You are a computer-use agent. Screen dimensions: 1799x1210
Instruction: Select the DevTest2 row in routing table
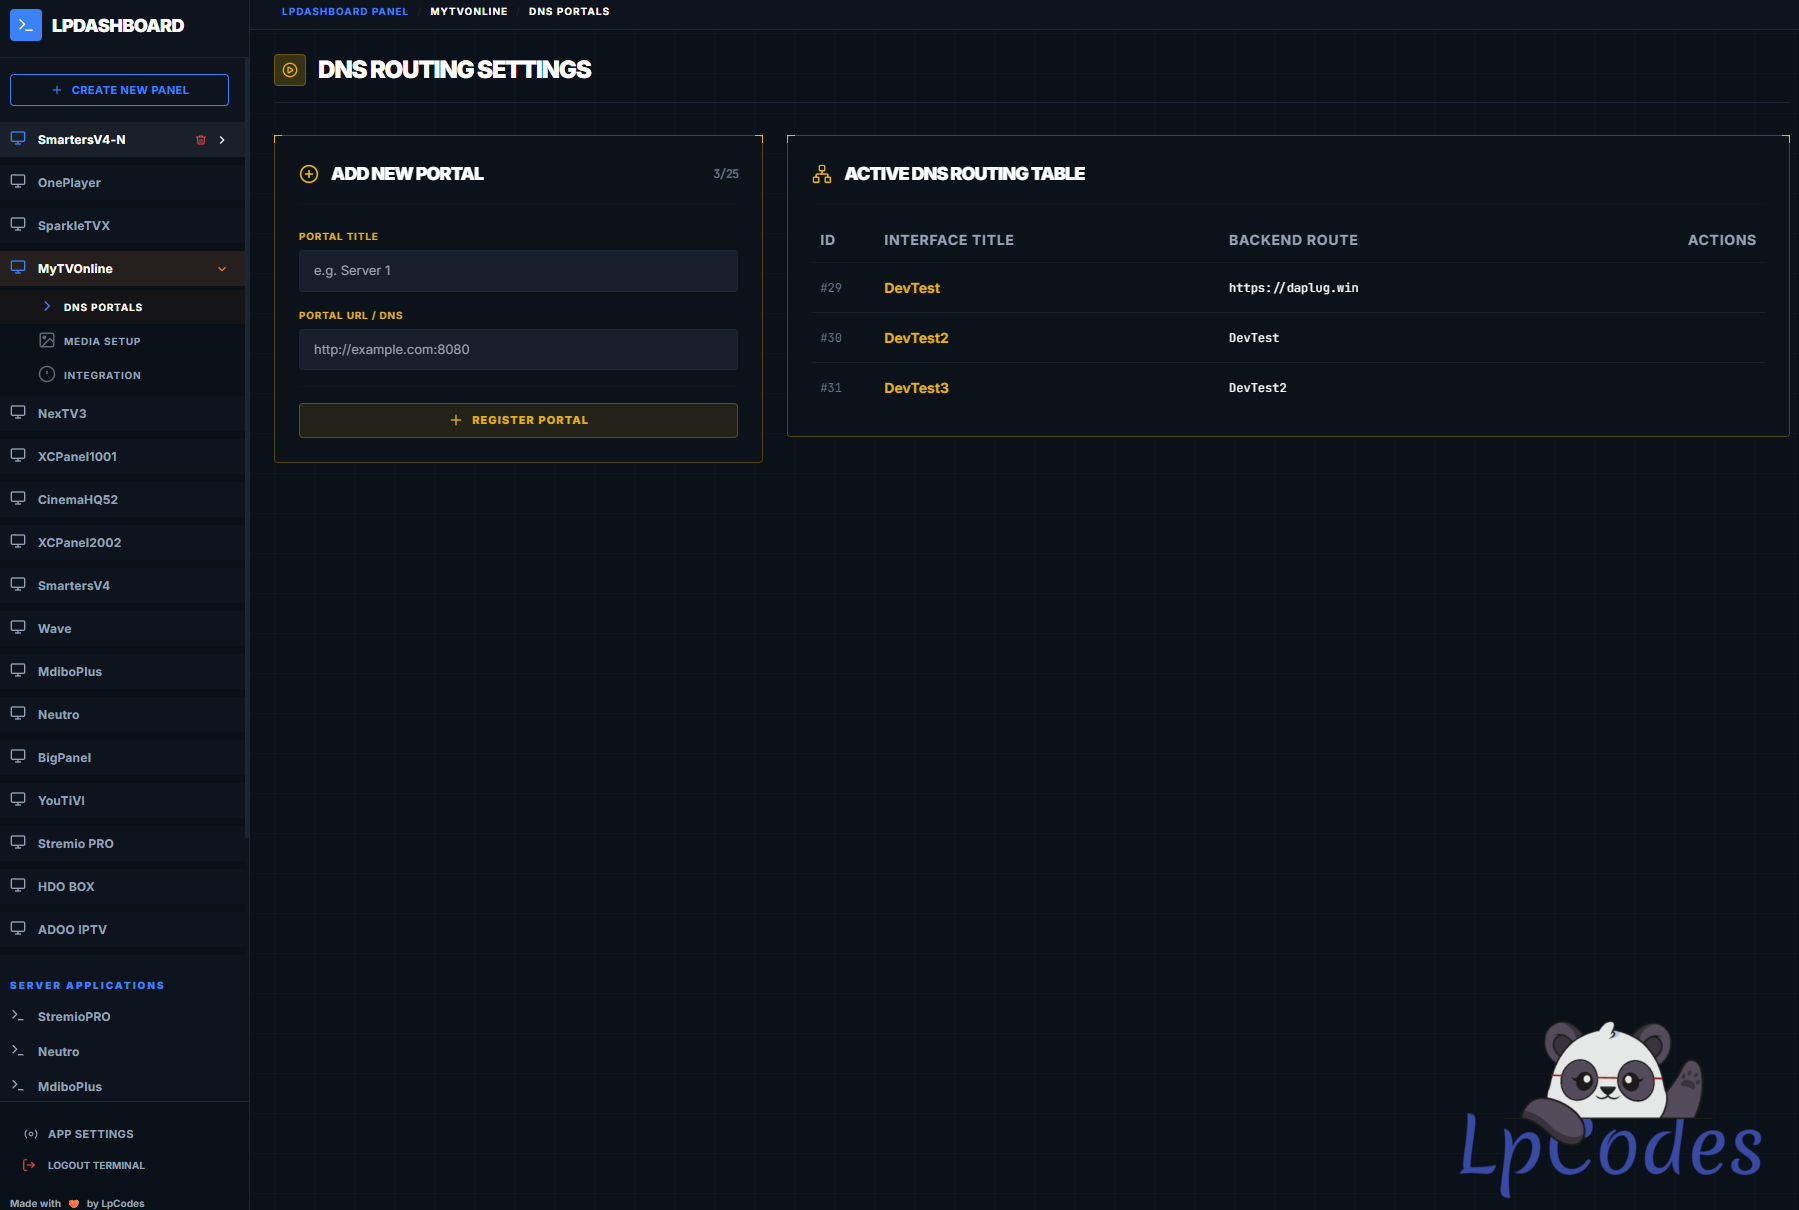pos(916,338)
